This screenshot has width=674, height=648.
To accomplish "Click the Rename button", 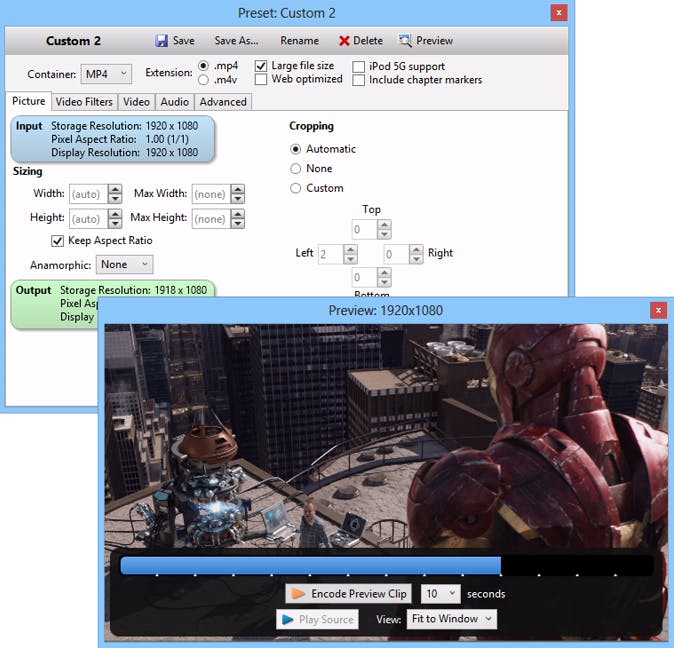I will (300, 41).
